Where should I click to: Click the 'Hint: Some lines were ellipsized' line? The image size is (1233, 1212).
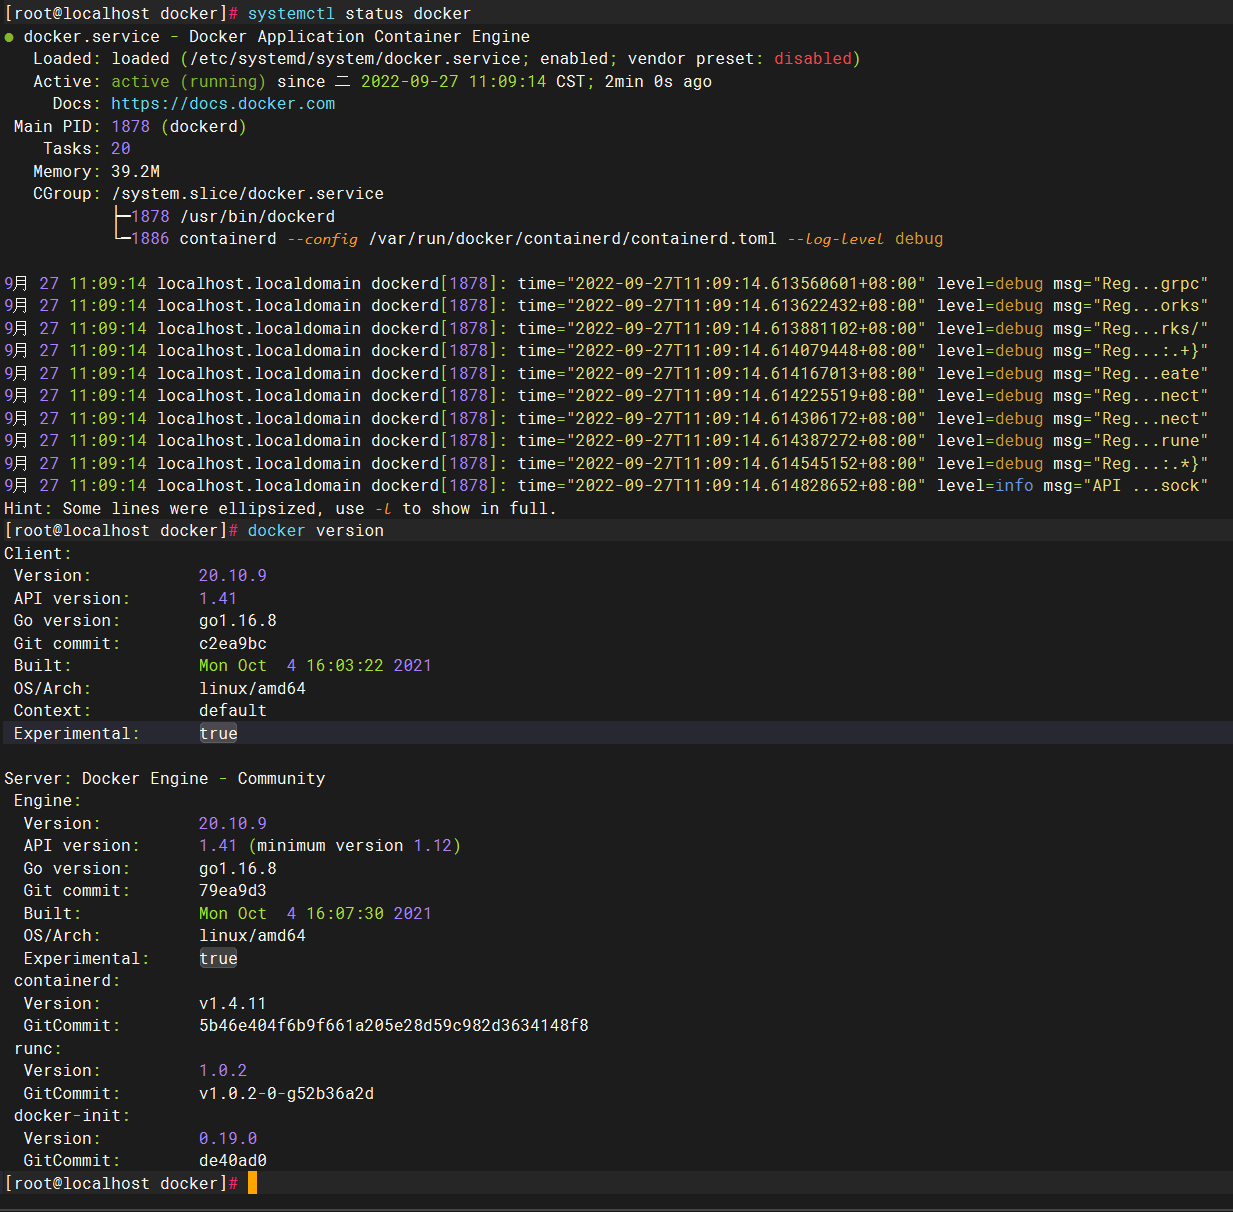[x=280, y=509]
